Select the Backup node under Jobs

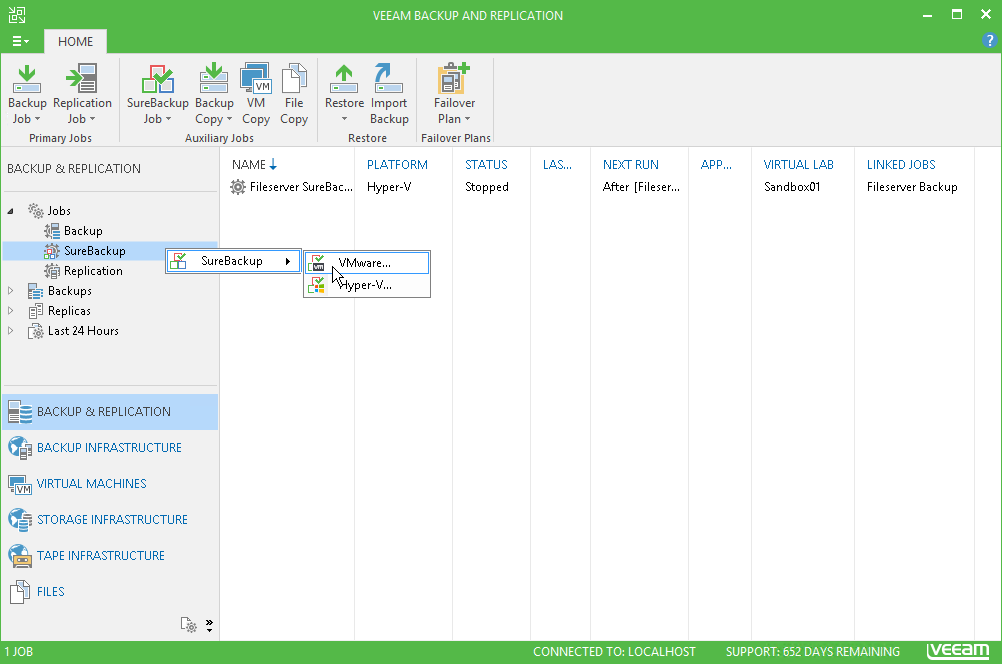[83, 231]
